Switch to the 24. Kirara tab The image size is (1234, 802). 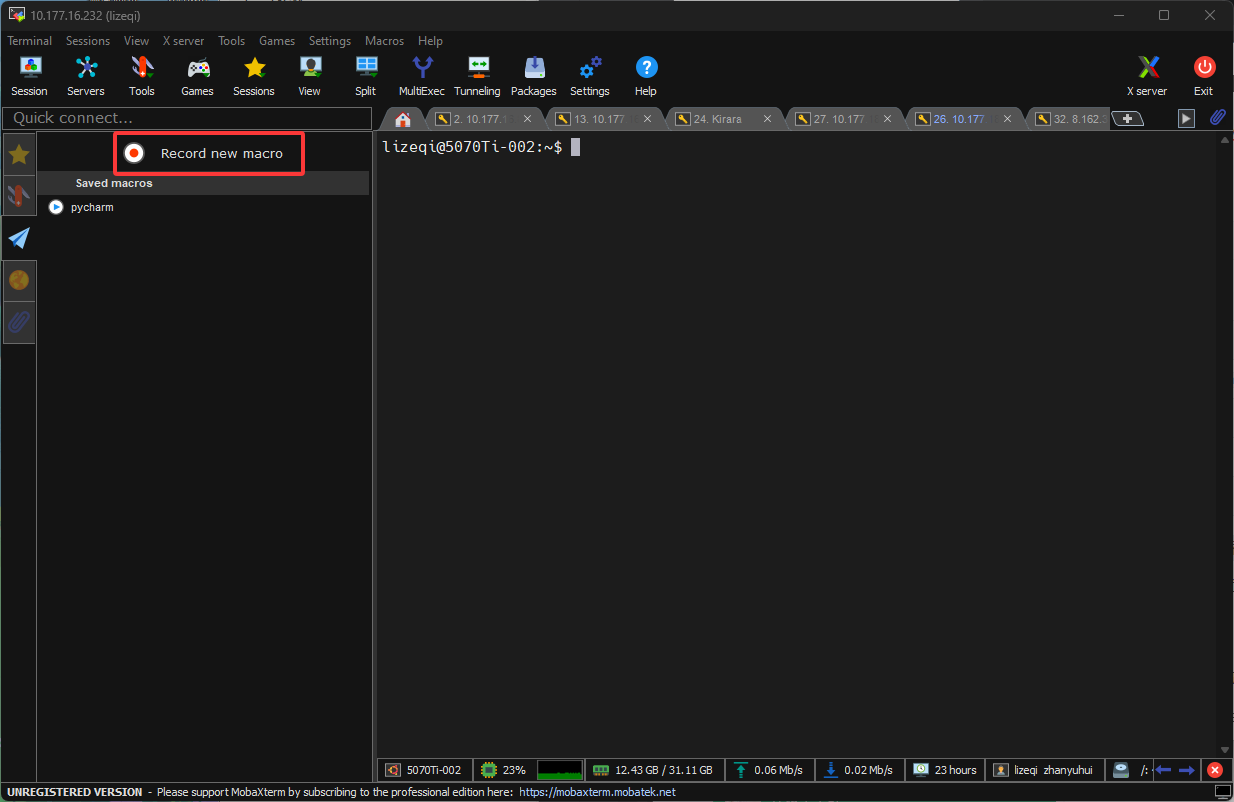pos(718,119)
